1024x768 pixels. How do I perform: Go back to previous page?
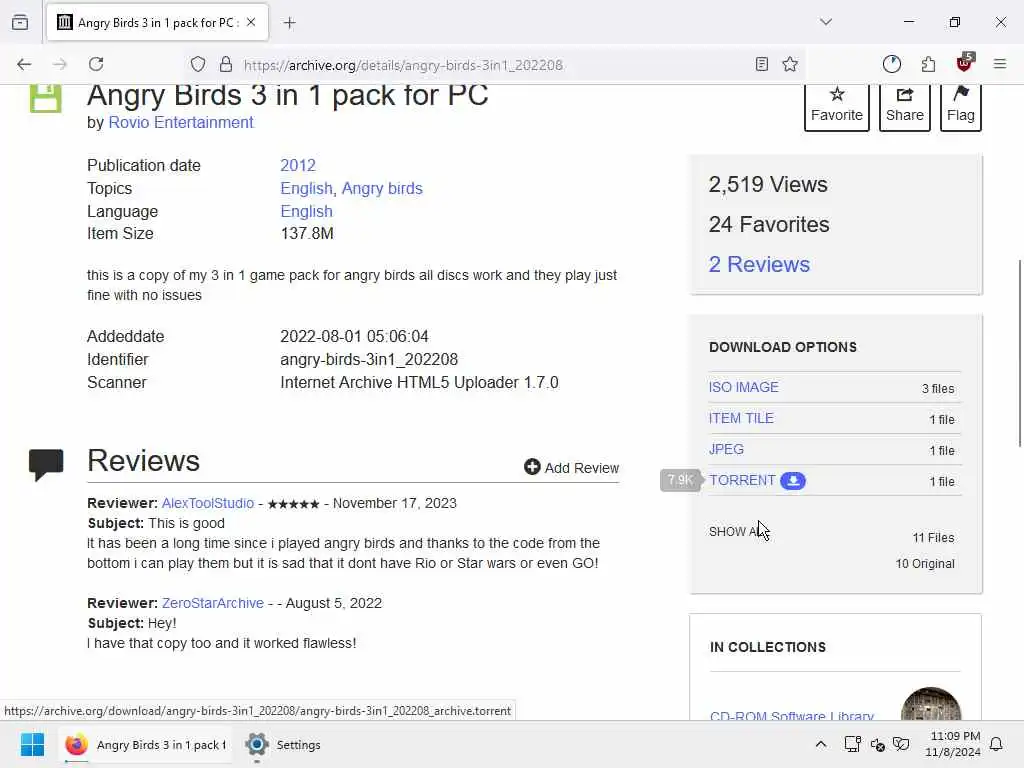[x=24, y=64]
